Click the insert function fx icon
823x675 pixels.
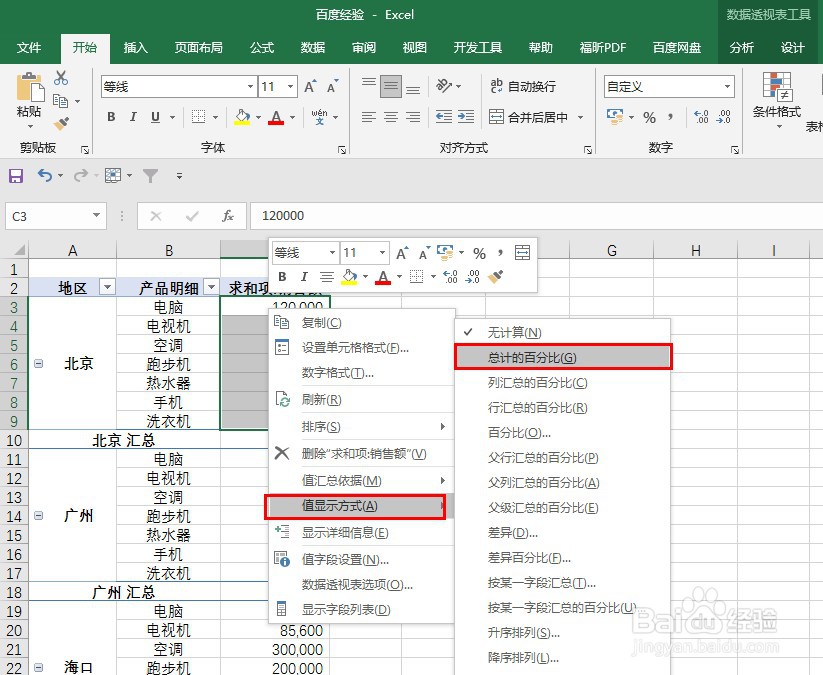coord(227,216)
